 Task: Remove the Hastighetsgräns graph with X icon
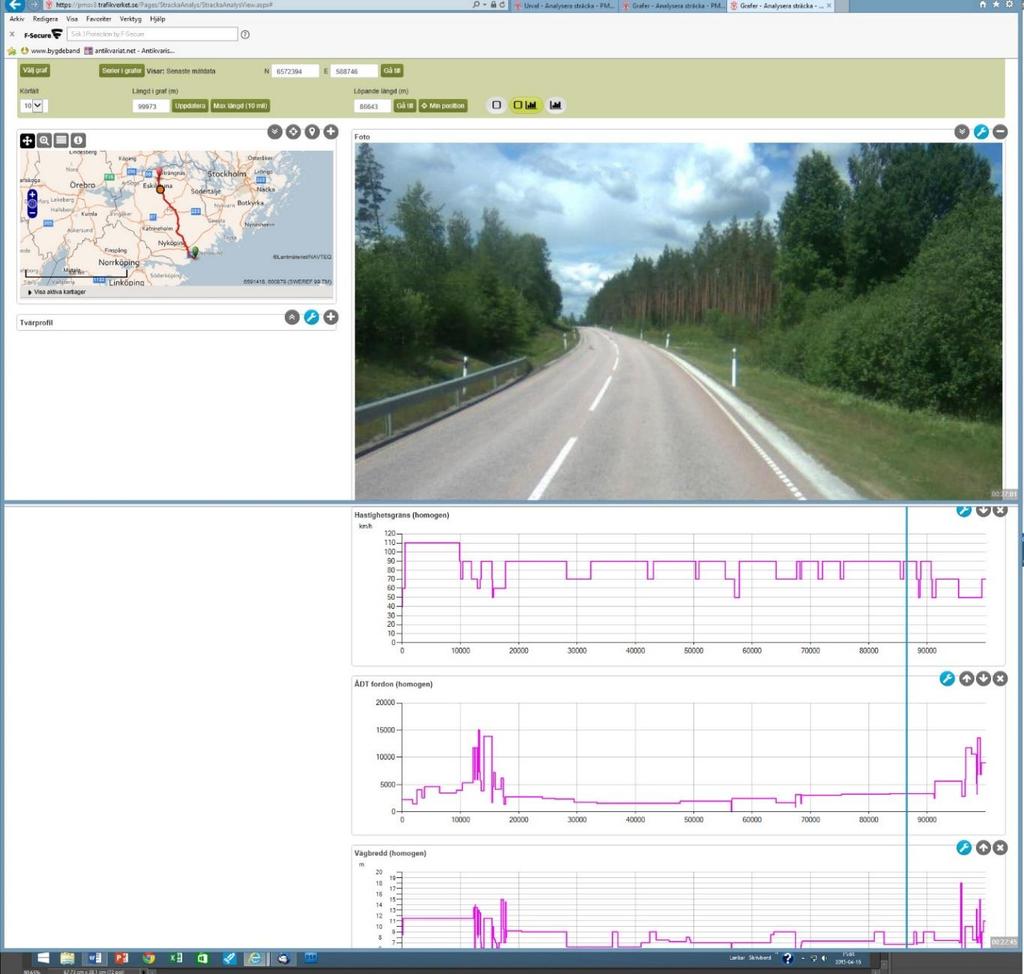tap(1000, 510)
